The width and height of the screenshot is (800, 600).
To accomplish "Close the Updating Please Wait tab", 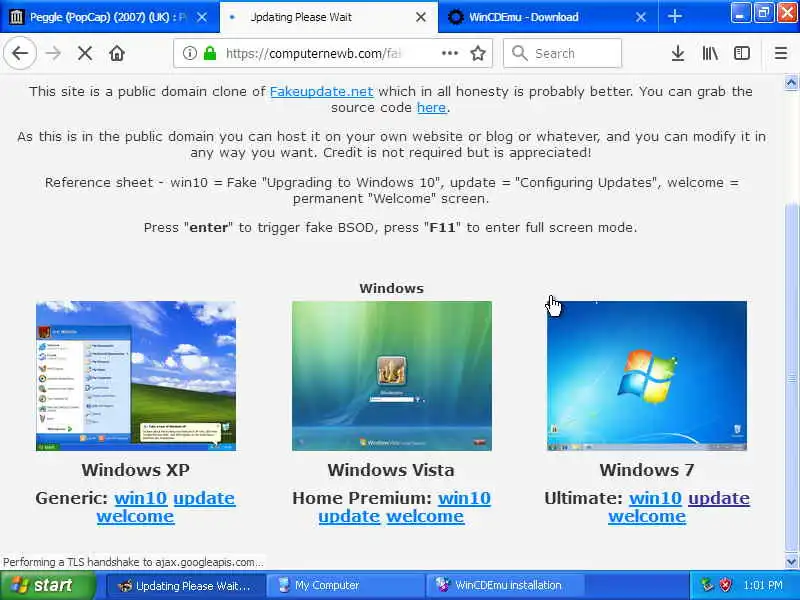I will [x=421, y=17].
